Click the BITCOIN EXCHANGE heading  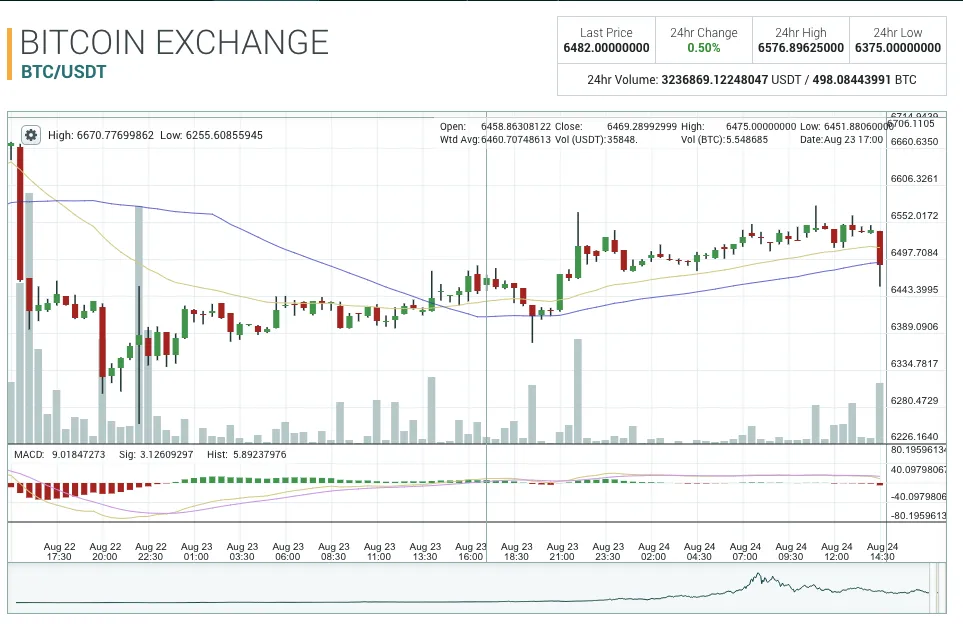coord(174,42)
